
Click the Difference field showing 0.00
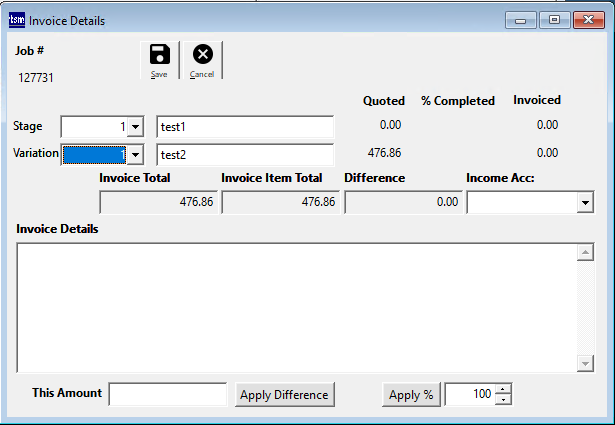coord(403,202)
